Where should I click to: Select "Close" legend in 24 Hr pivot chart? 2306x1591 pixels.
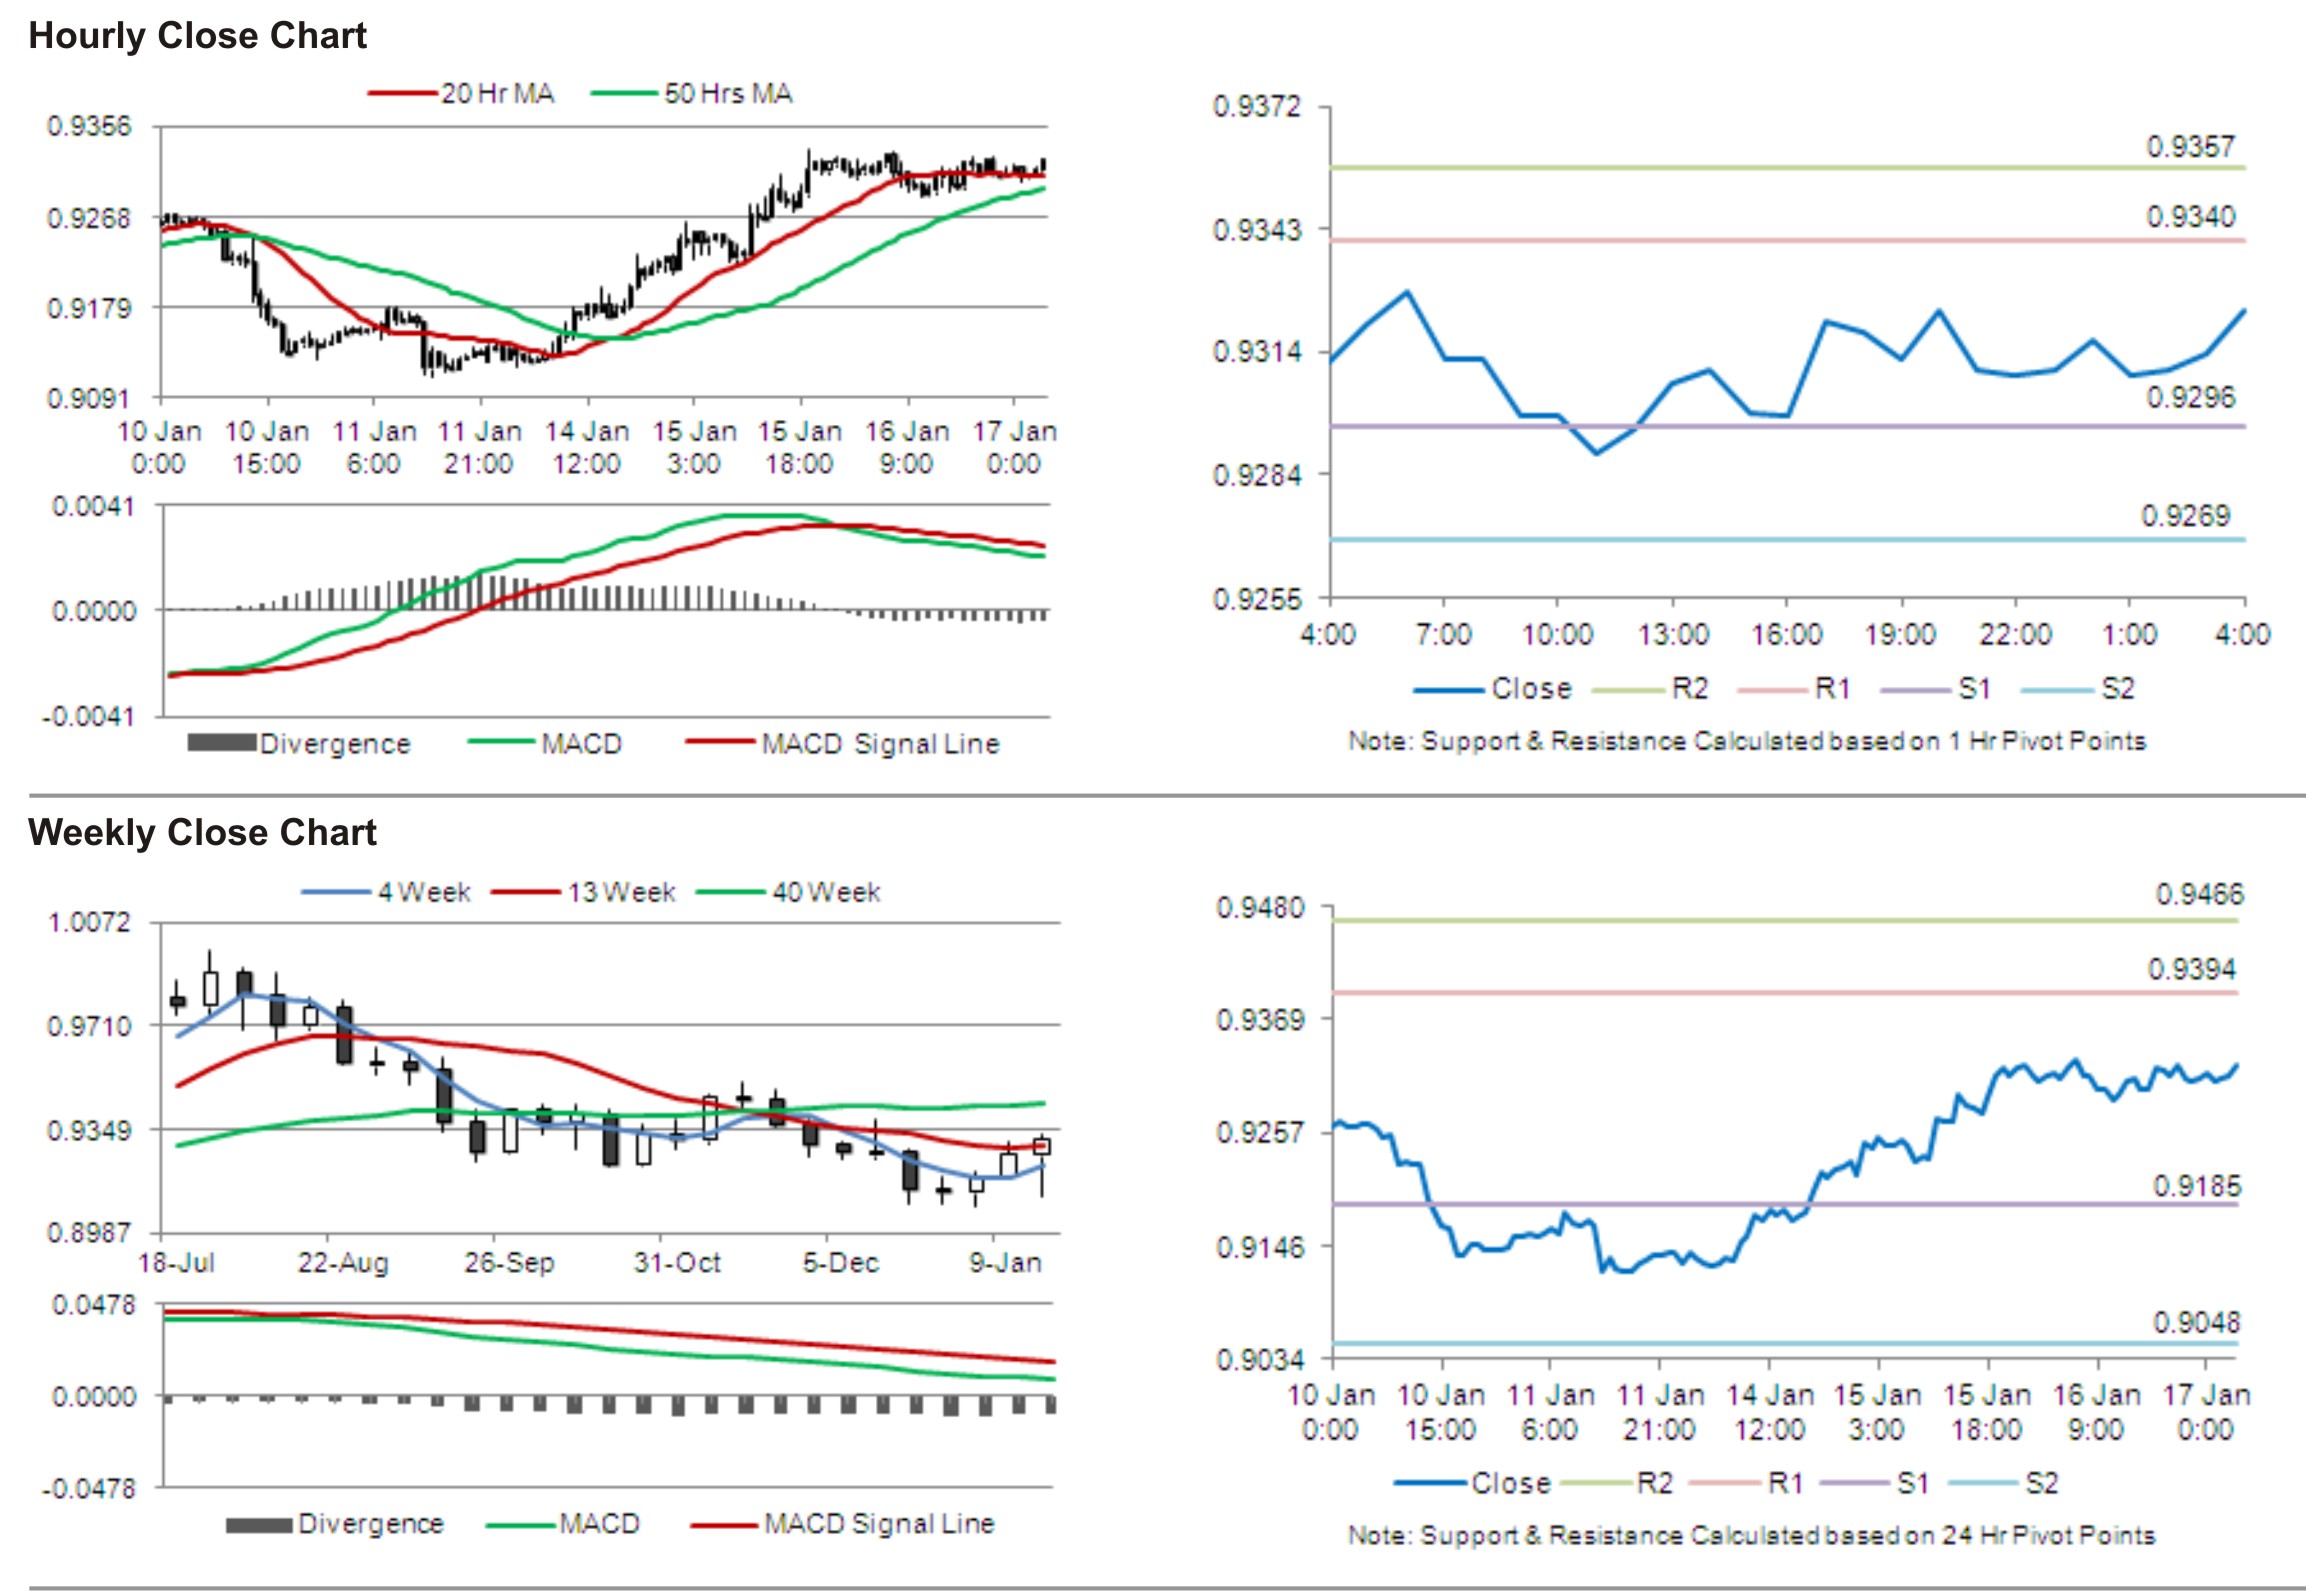click(x=1511, y=1483)
